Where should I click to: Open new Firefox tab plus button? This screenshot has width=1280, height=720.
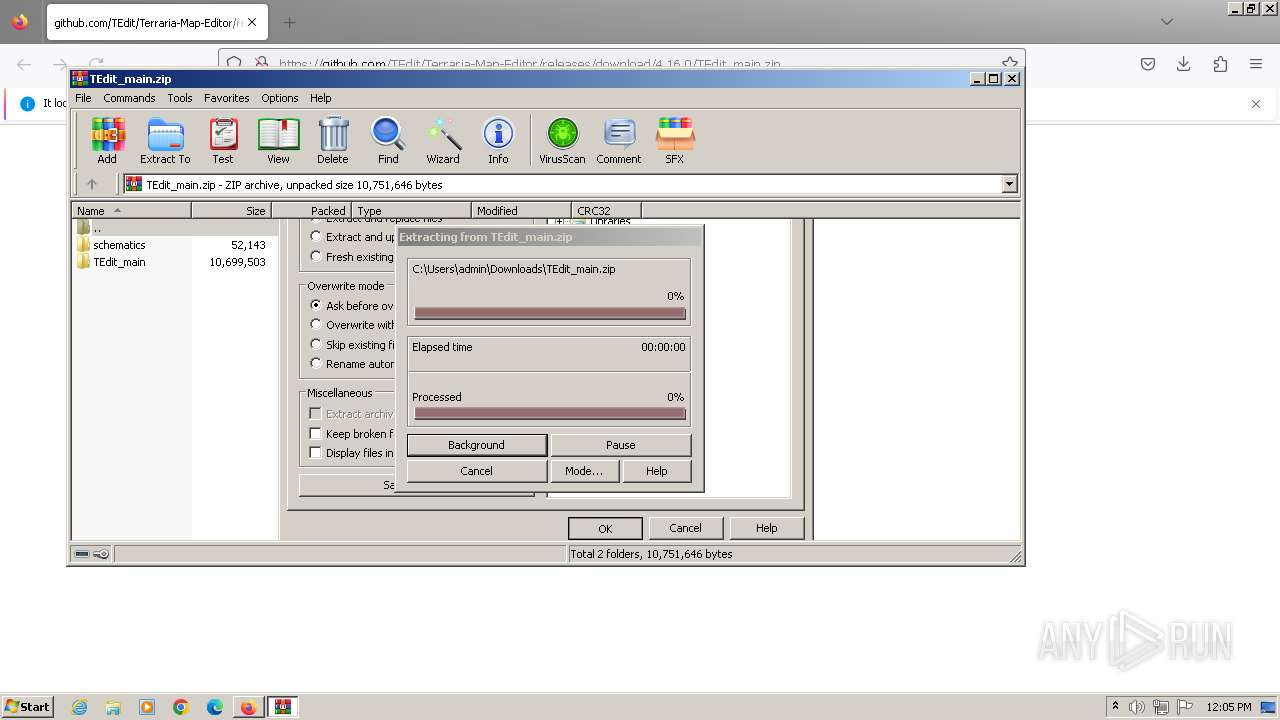tap(290, 22)
